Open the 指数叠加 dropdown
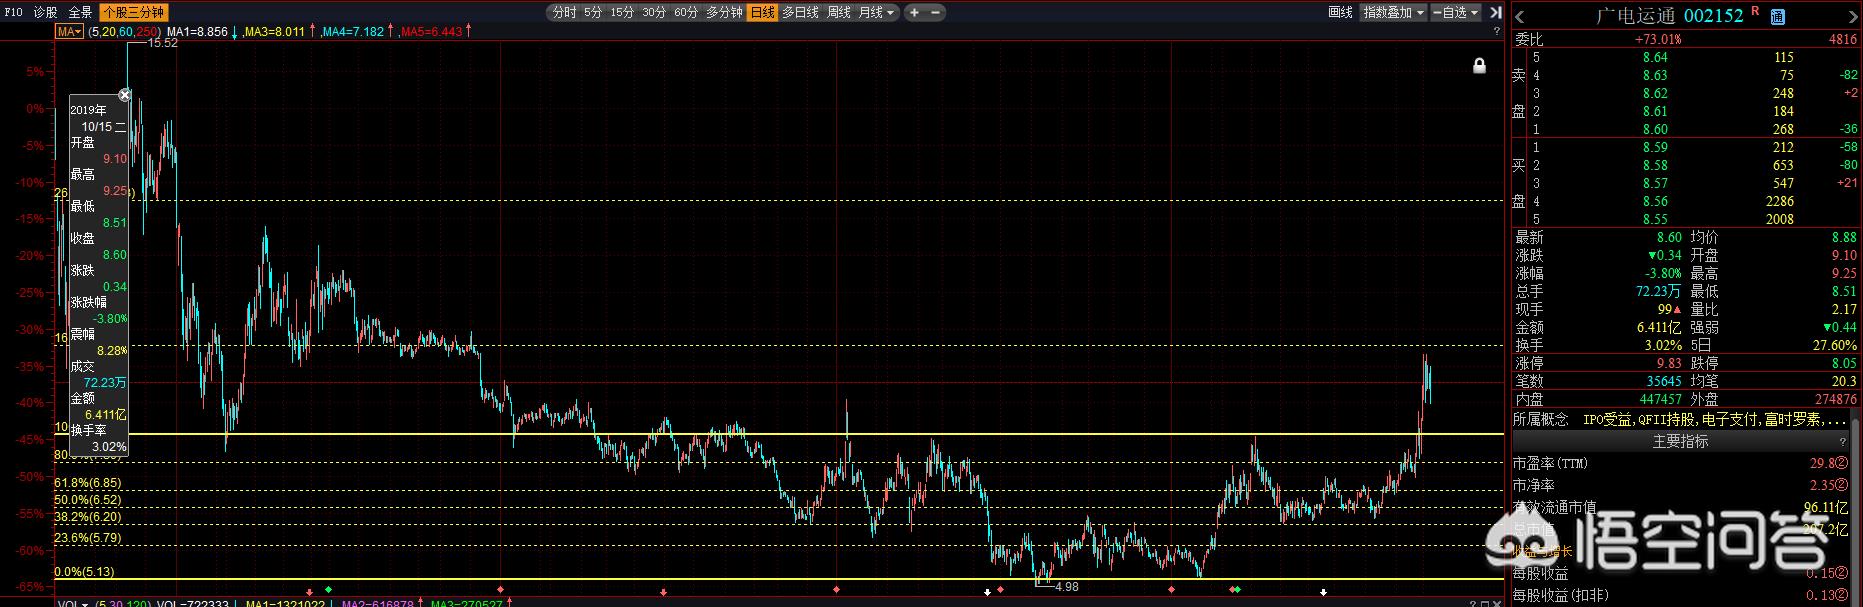 pyautogui.click(x=1394, y=13)
